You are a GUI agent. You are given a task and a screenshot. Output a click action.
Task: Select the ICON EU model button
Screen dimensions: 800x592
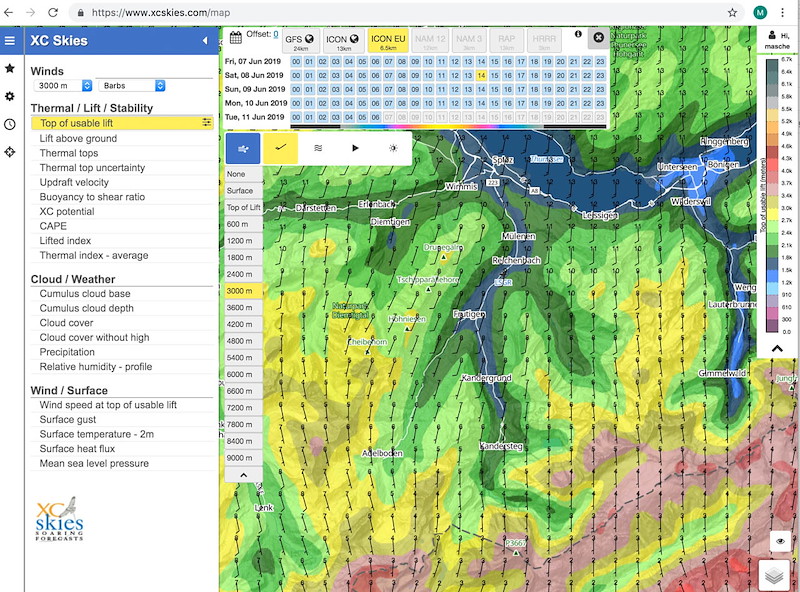[x=388, y=41]
